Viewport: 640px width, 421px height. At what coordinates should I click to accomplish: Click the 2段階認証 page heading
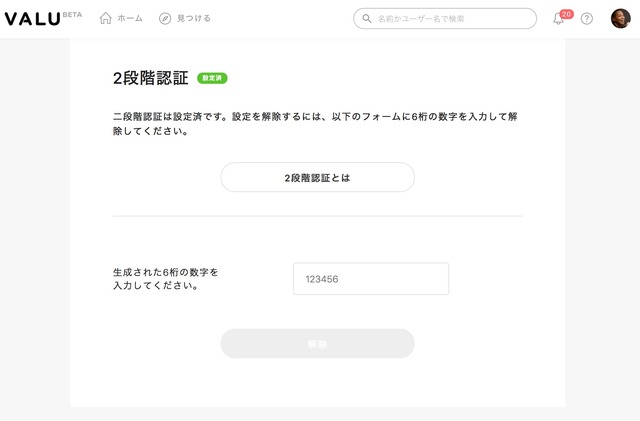tap(151, 78)
